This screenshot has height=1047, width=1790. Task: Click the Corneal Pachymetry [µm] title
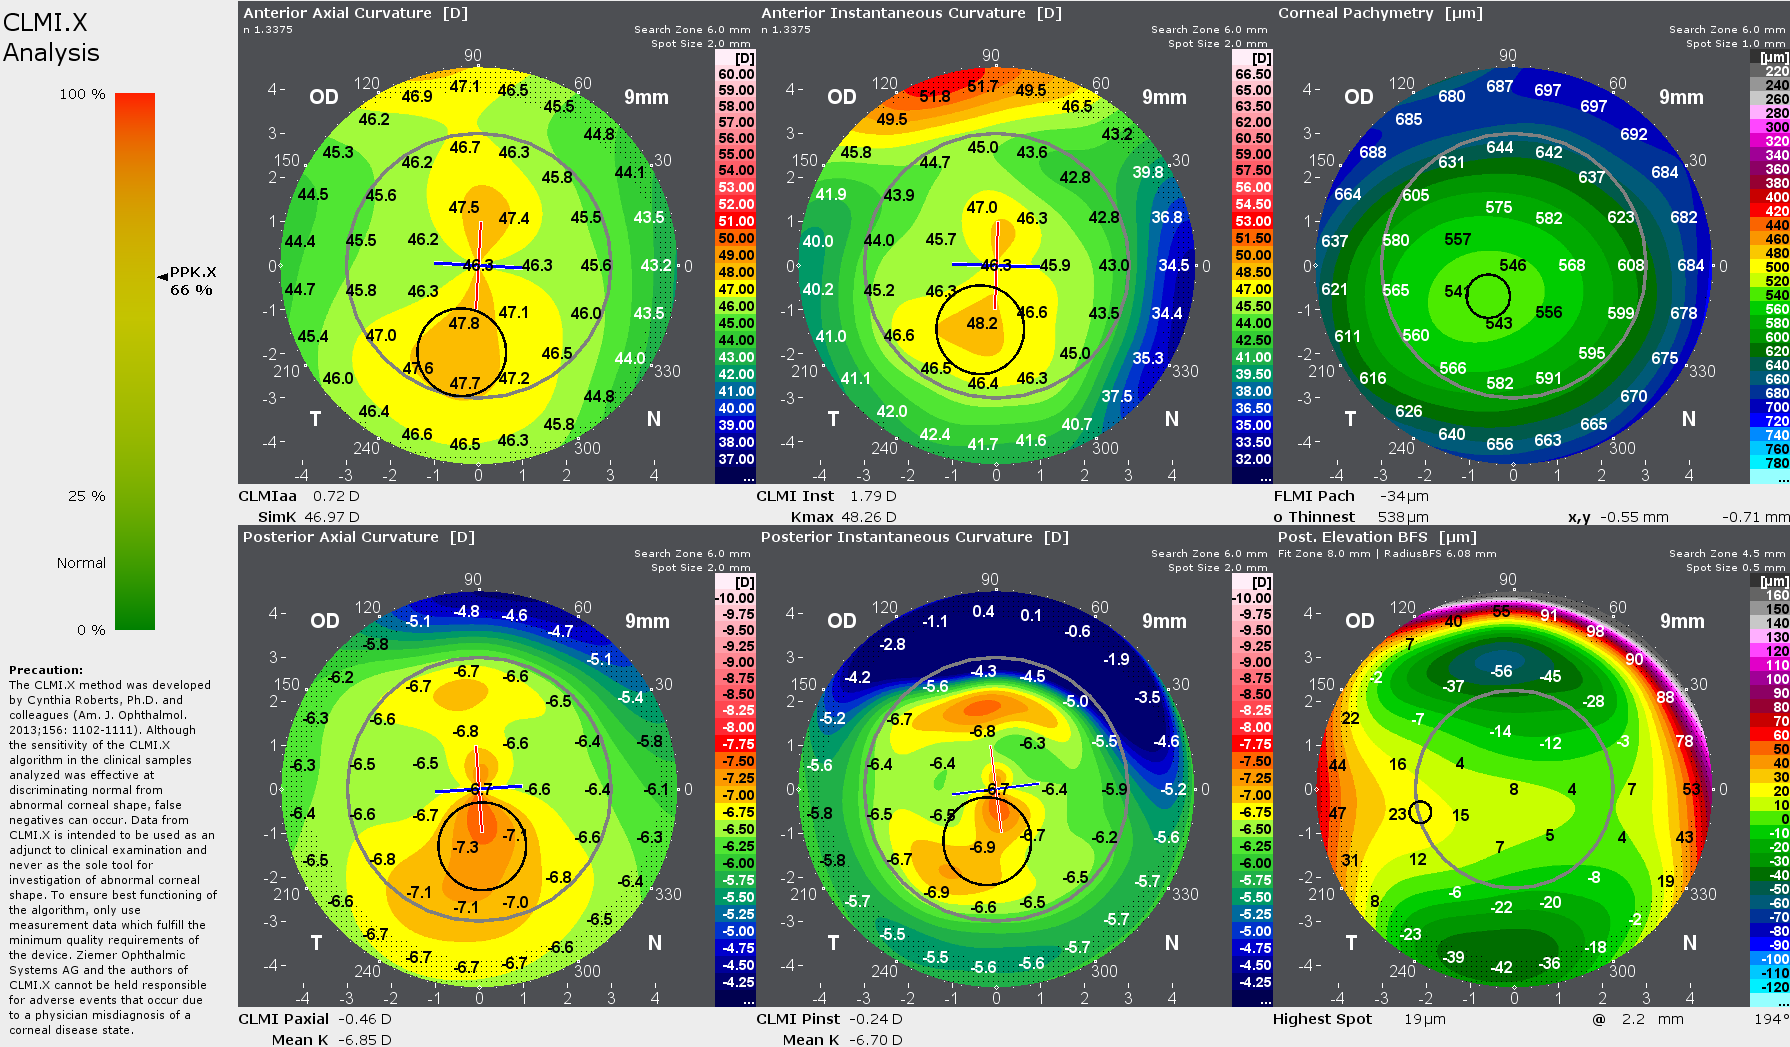pyautogui.click(x=1381, y=13)
